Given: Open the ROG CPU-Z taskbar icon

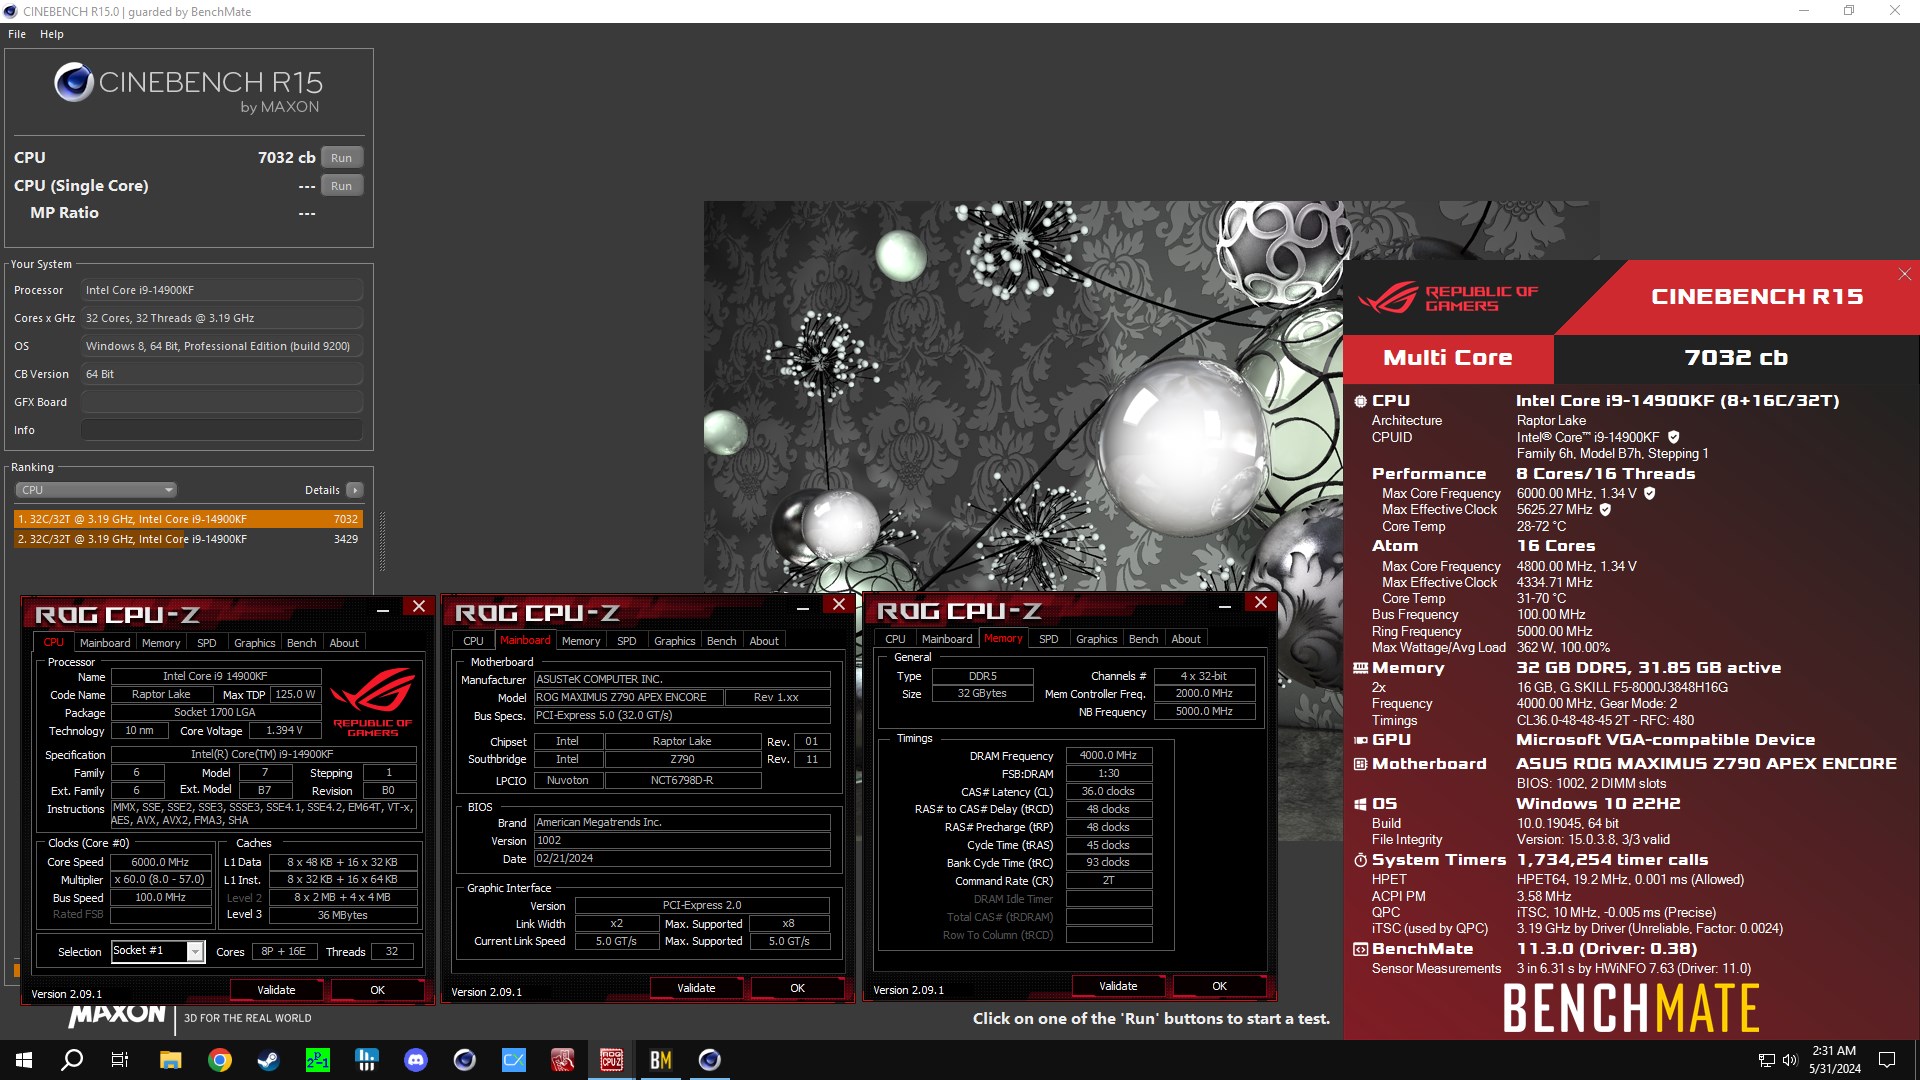Looking at the screenshot, I should click(611, 1060).
